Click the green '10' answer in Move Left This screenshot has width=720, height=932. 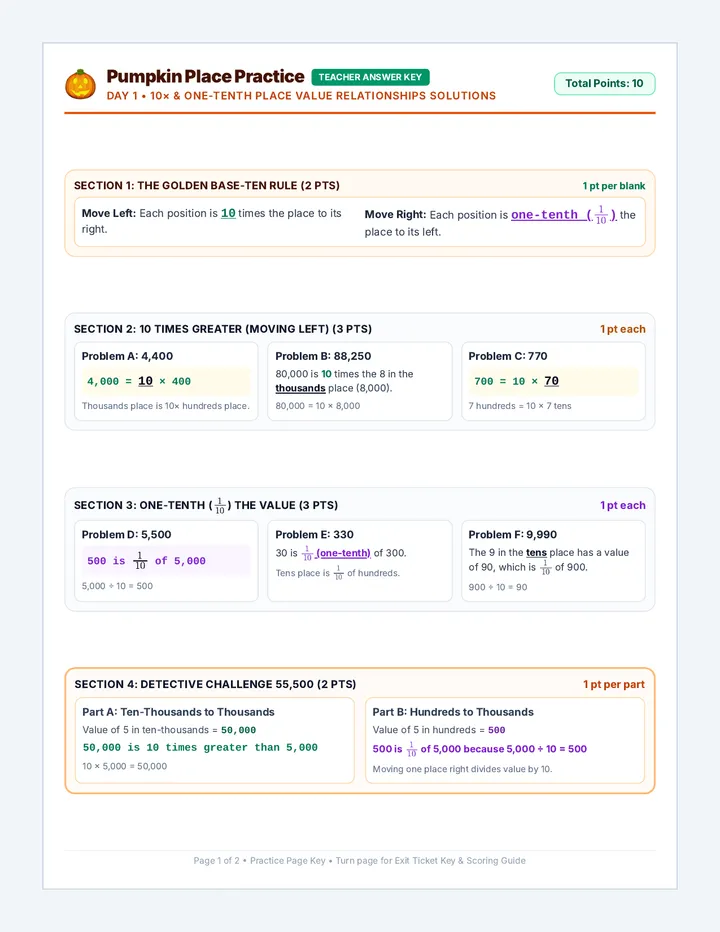(x=228, y=213)
